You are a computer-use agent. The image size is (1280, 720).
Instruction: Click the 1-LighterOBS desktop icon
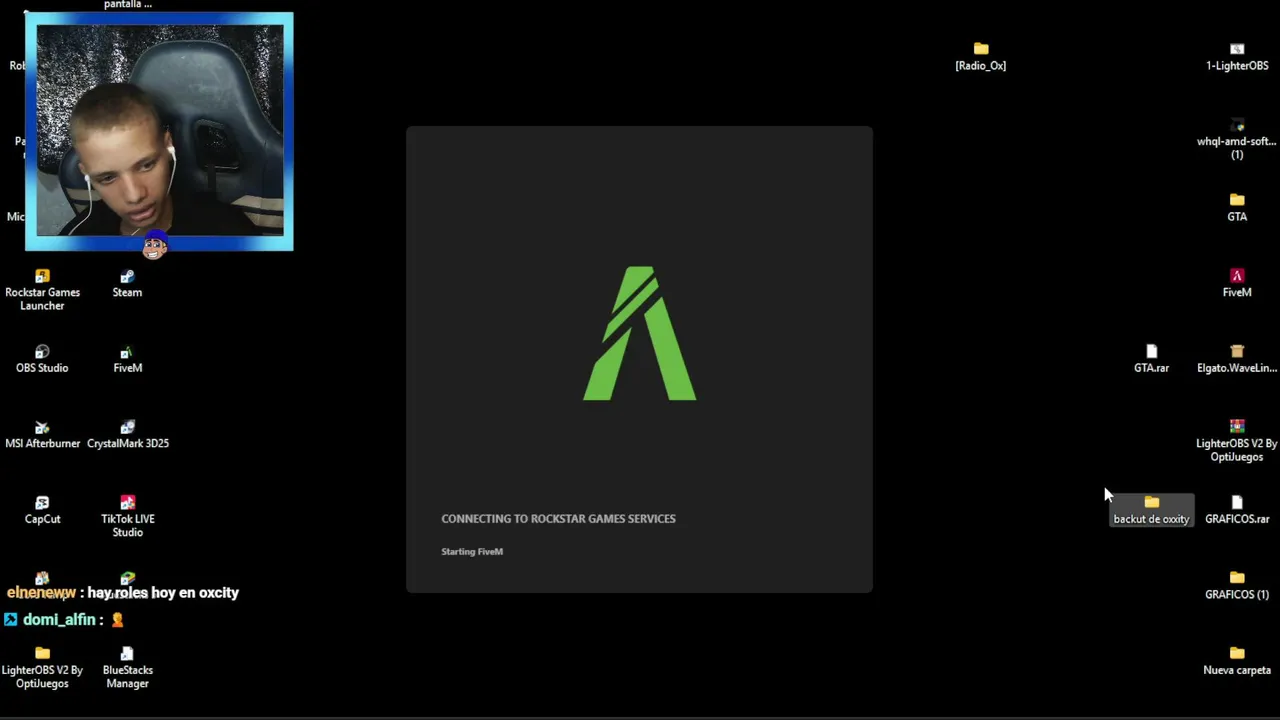(x=1237, y=57)
